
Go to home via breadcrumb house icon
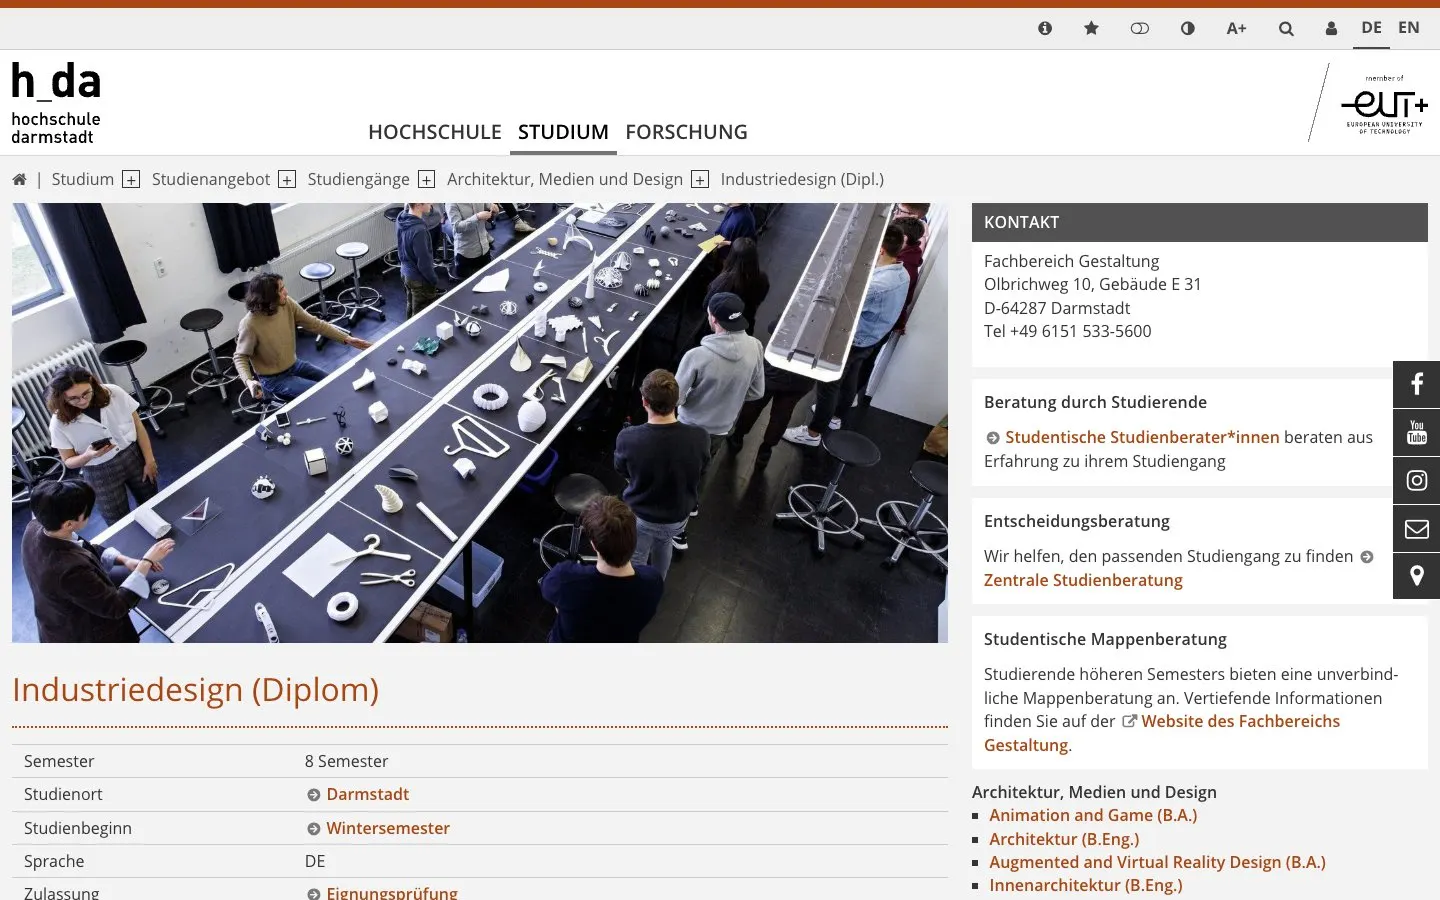(x=19, y=179)
